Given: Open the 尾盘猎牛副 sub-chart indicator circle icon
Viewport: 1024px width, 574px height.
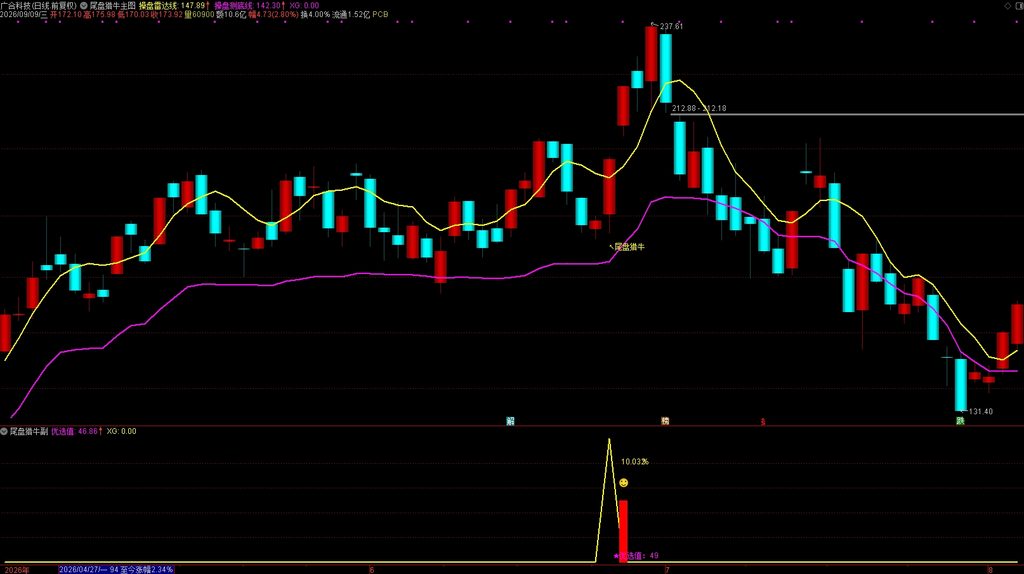Looking at the screenshot, I should pos(4,432).
